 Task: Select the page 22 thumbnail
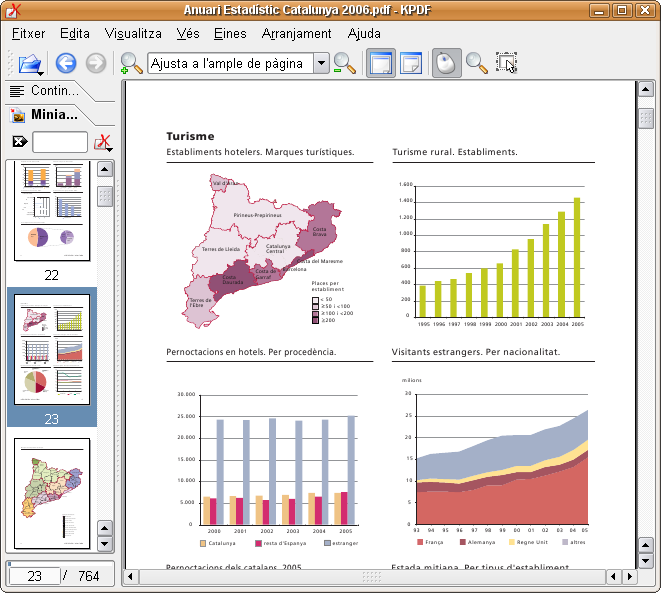52,209
